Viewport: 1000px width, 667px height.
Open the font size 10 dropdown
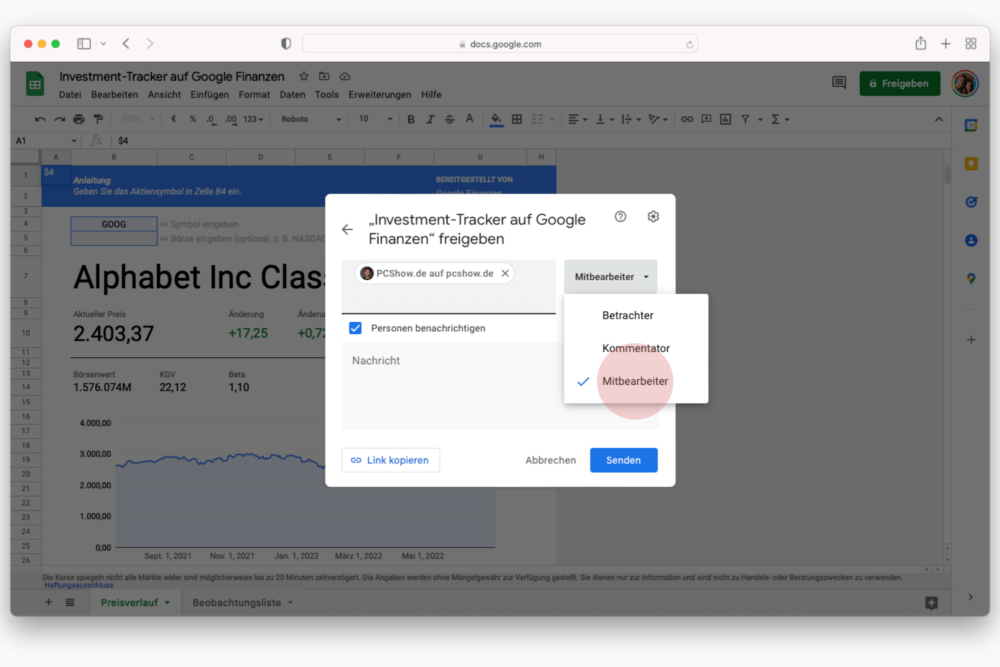tap(375, 119)
